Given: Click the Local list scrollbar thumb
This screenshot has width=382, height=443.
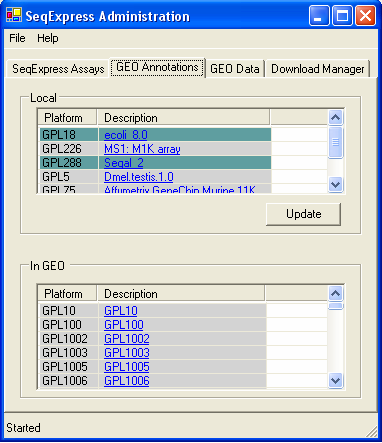Looking at the screenshot, I should (335, 142).
